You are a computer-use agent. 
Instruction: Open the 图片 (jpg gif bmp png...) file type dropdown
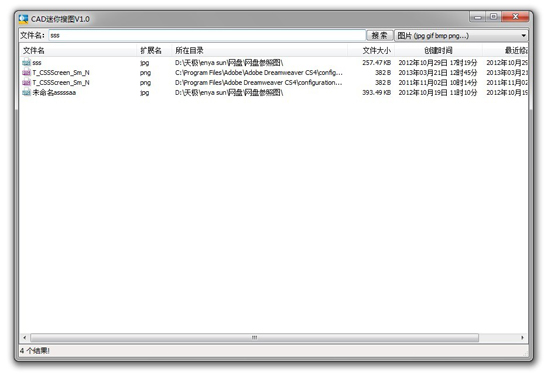461,35
